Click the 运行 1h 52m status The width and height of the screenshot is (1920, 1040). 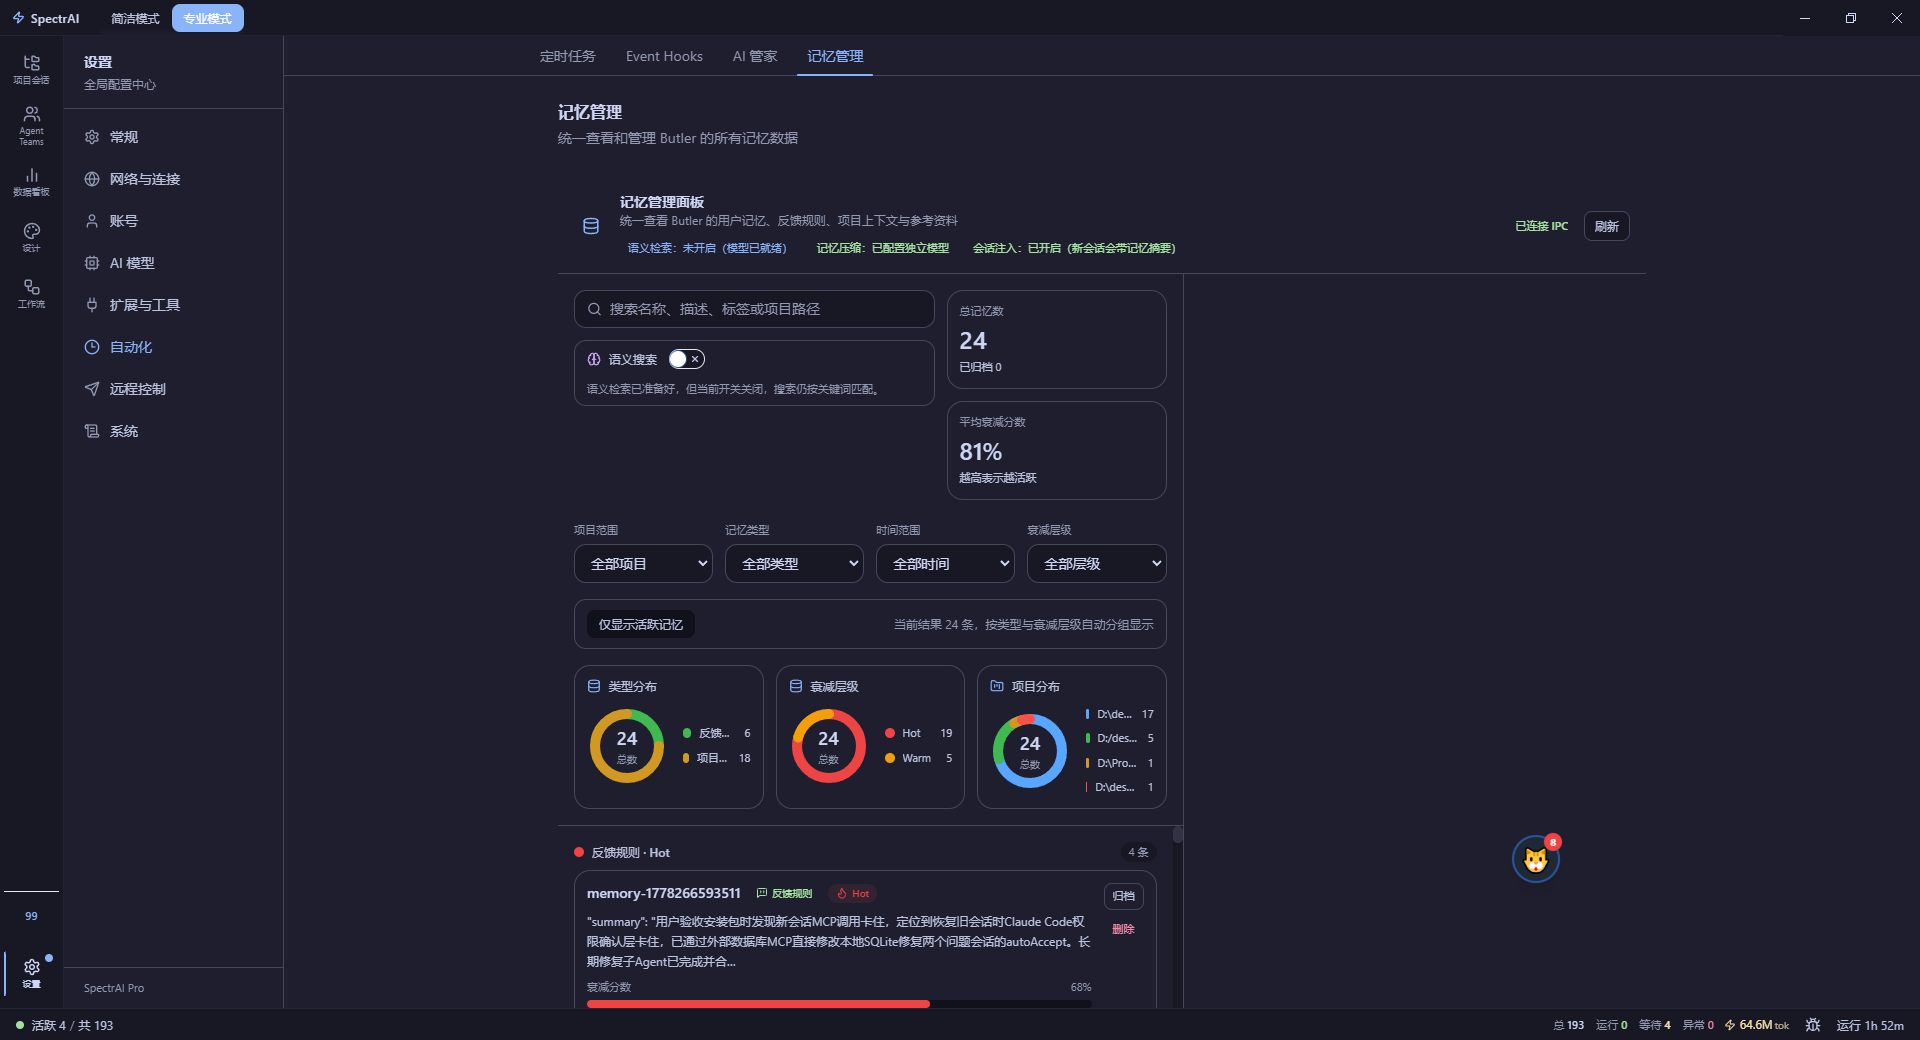1870,1025
